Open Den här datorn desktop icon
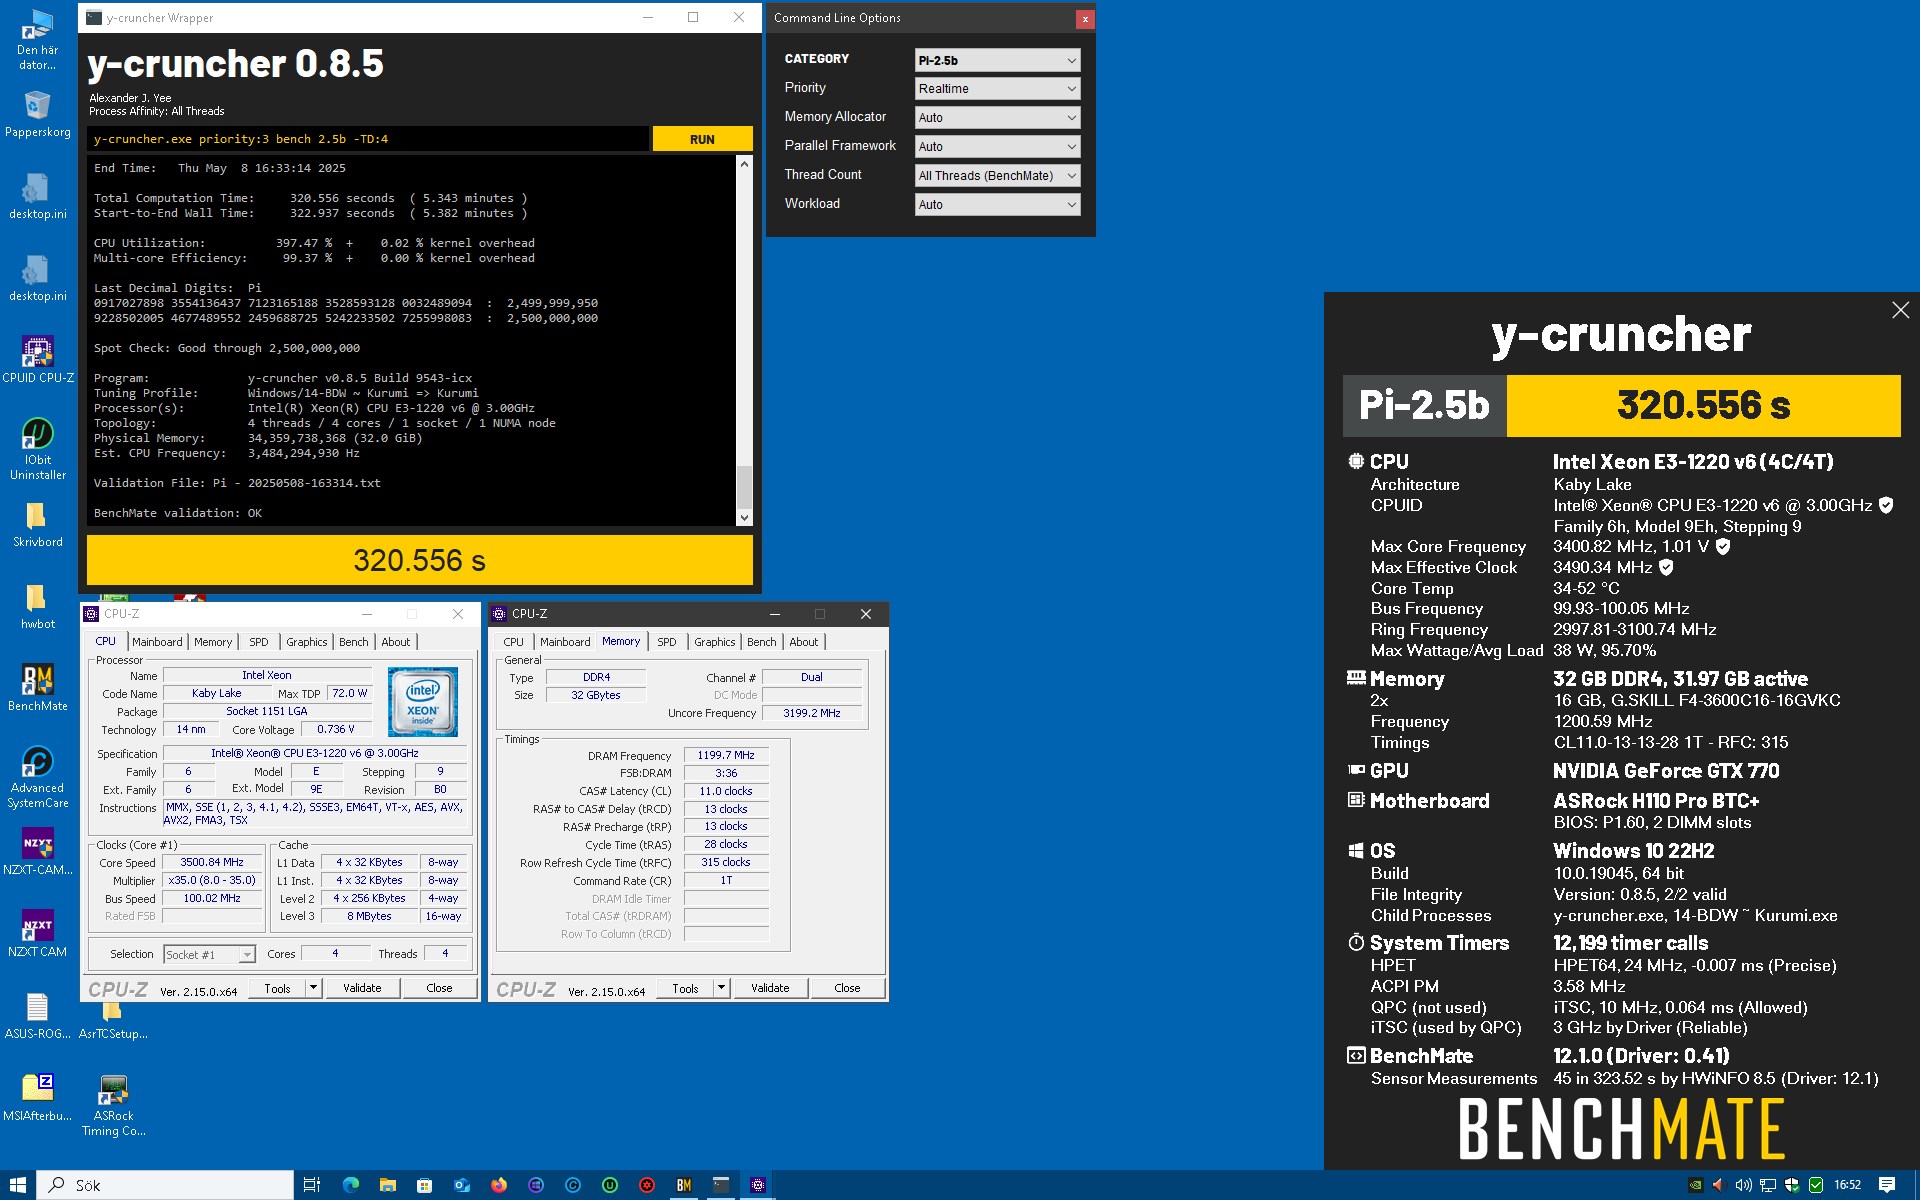This screenshot has height=1200, width=1920. 37,40
